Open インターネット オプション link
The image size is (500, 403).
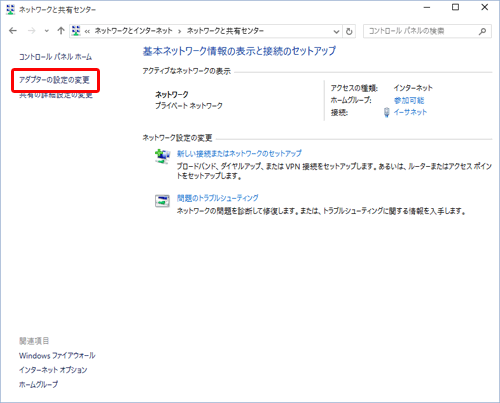53,370
